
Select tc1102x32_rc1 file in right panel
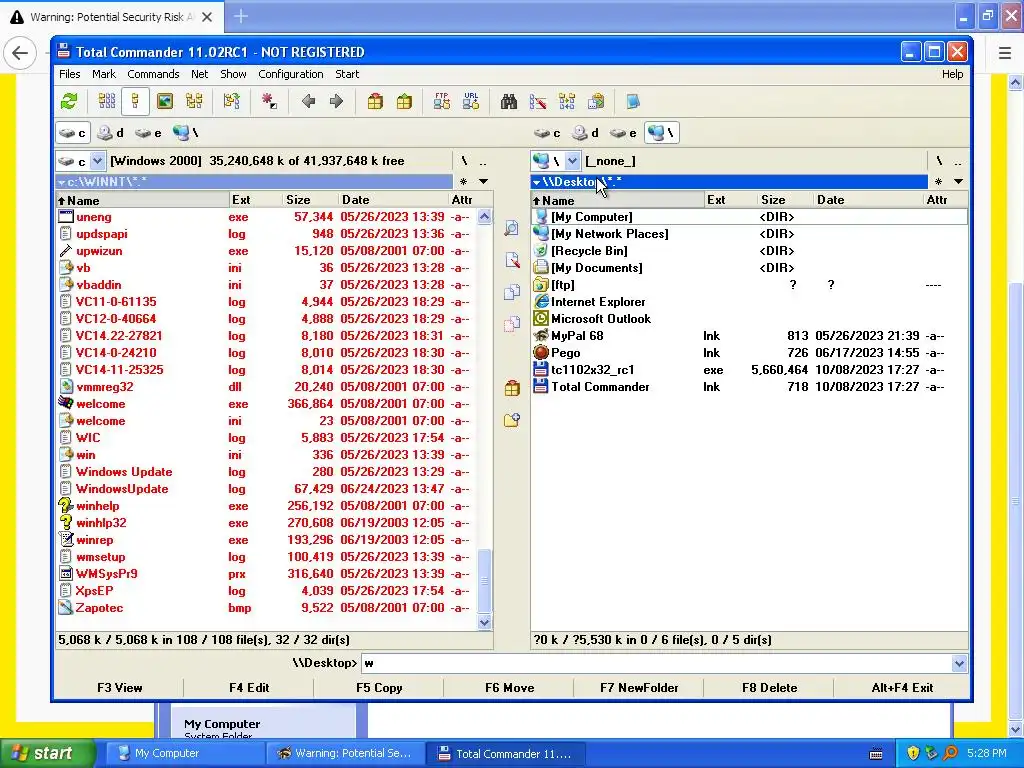tap(748, 370)
